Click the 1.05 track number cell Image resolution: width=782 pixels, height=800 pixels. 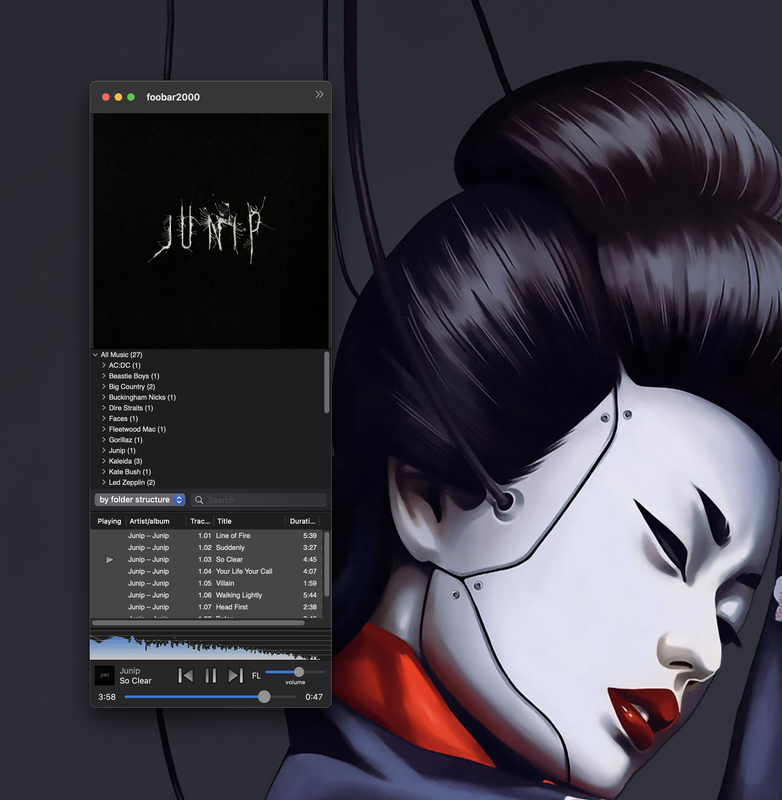click(205, 583)
